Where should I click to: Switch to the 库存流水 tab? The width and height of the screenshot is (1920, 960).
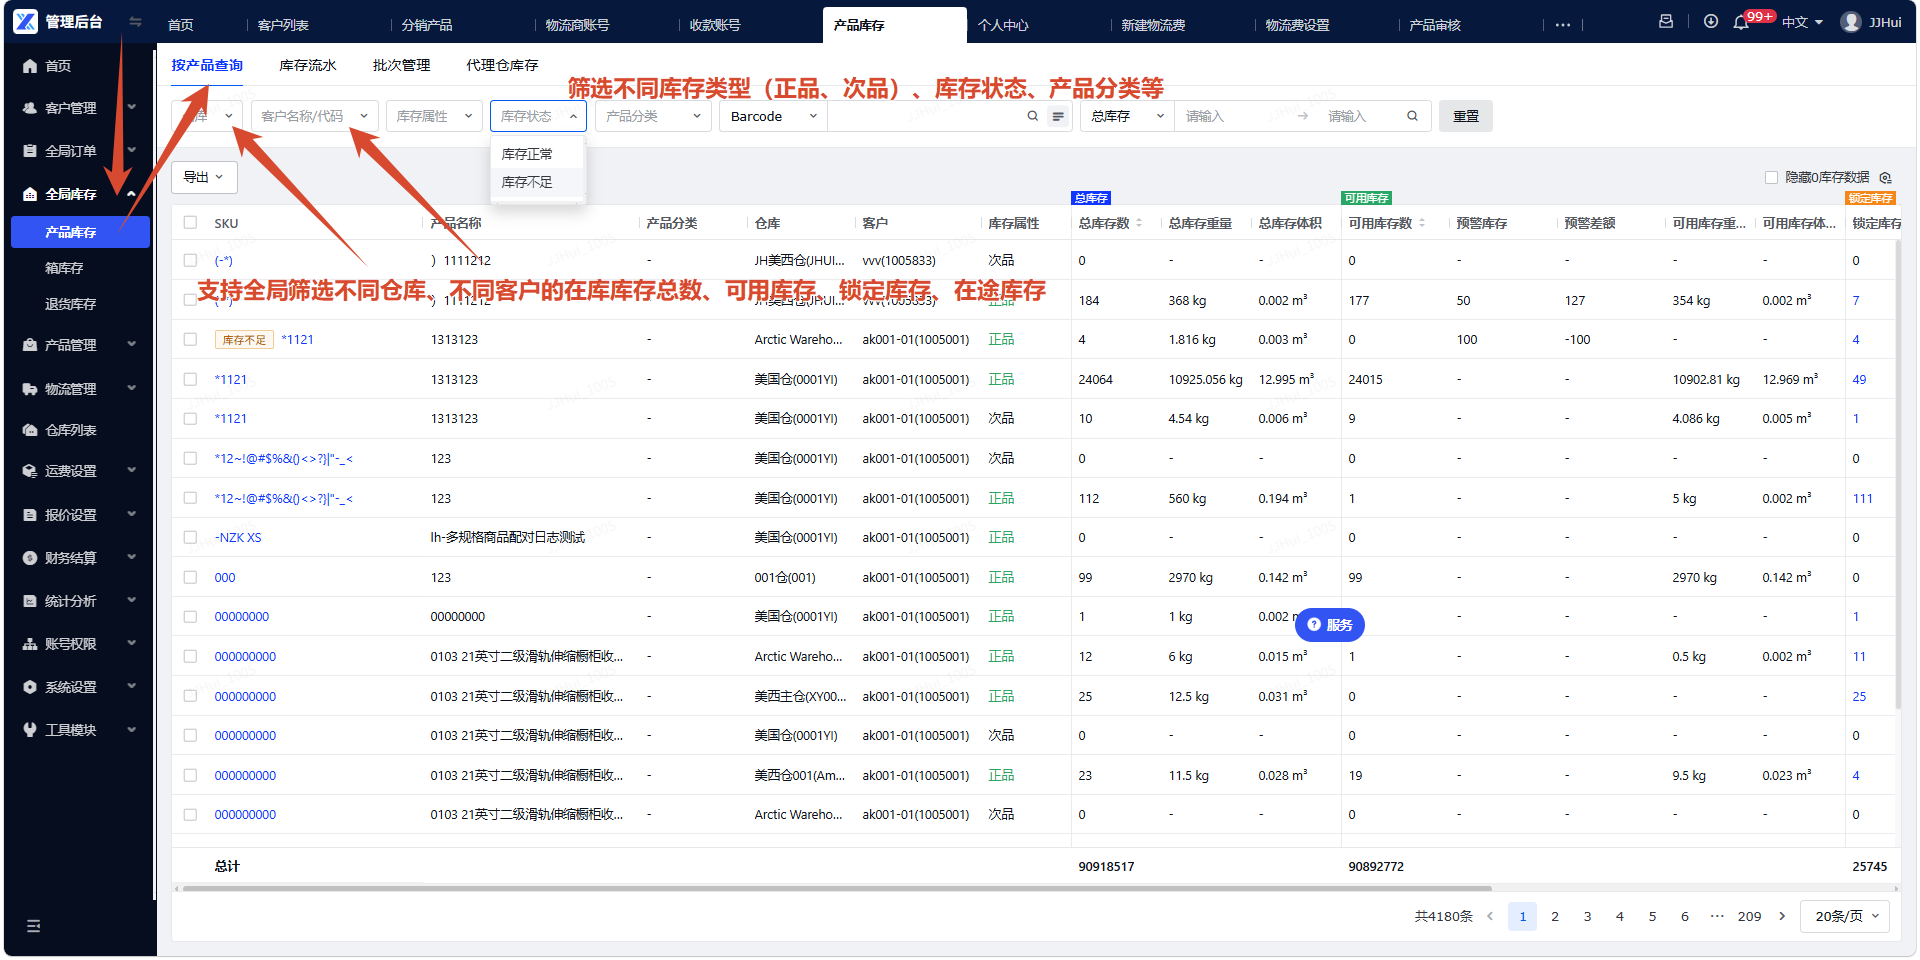pos(308,65)
